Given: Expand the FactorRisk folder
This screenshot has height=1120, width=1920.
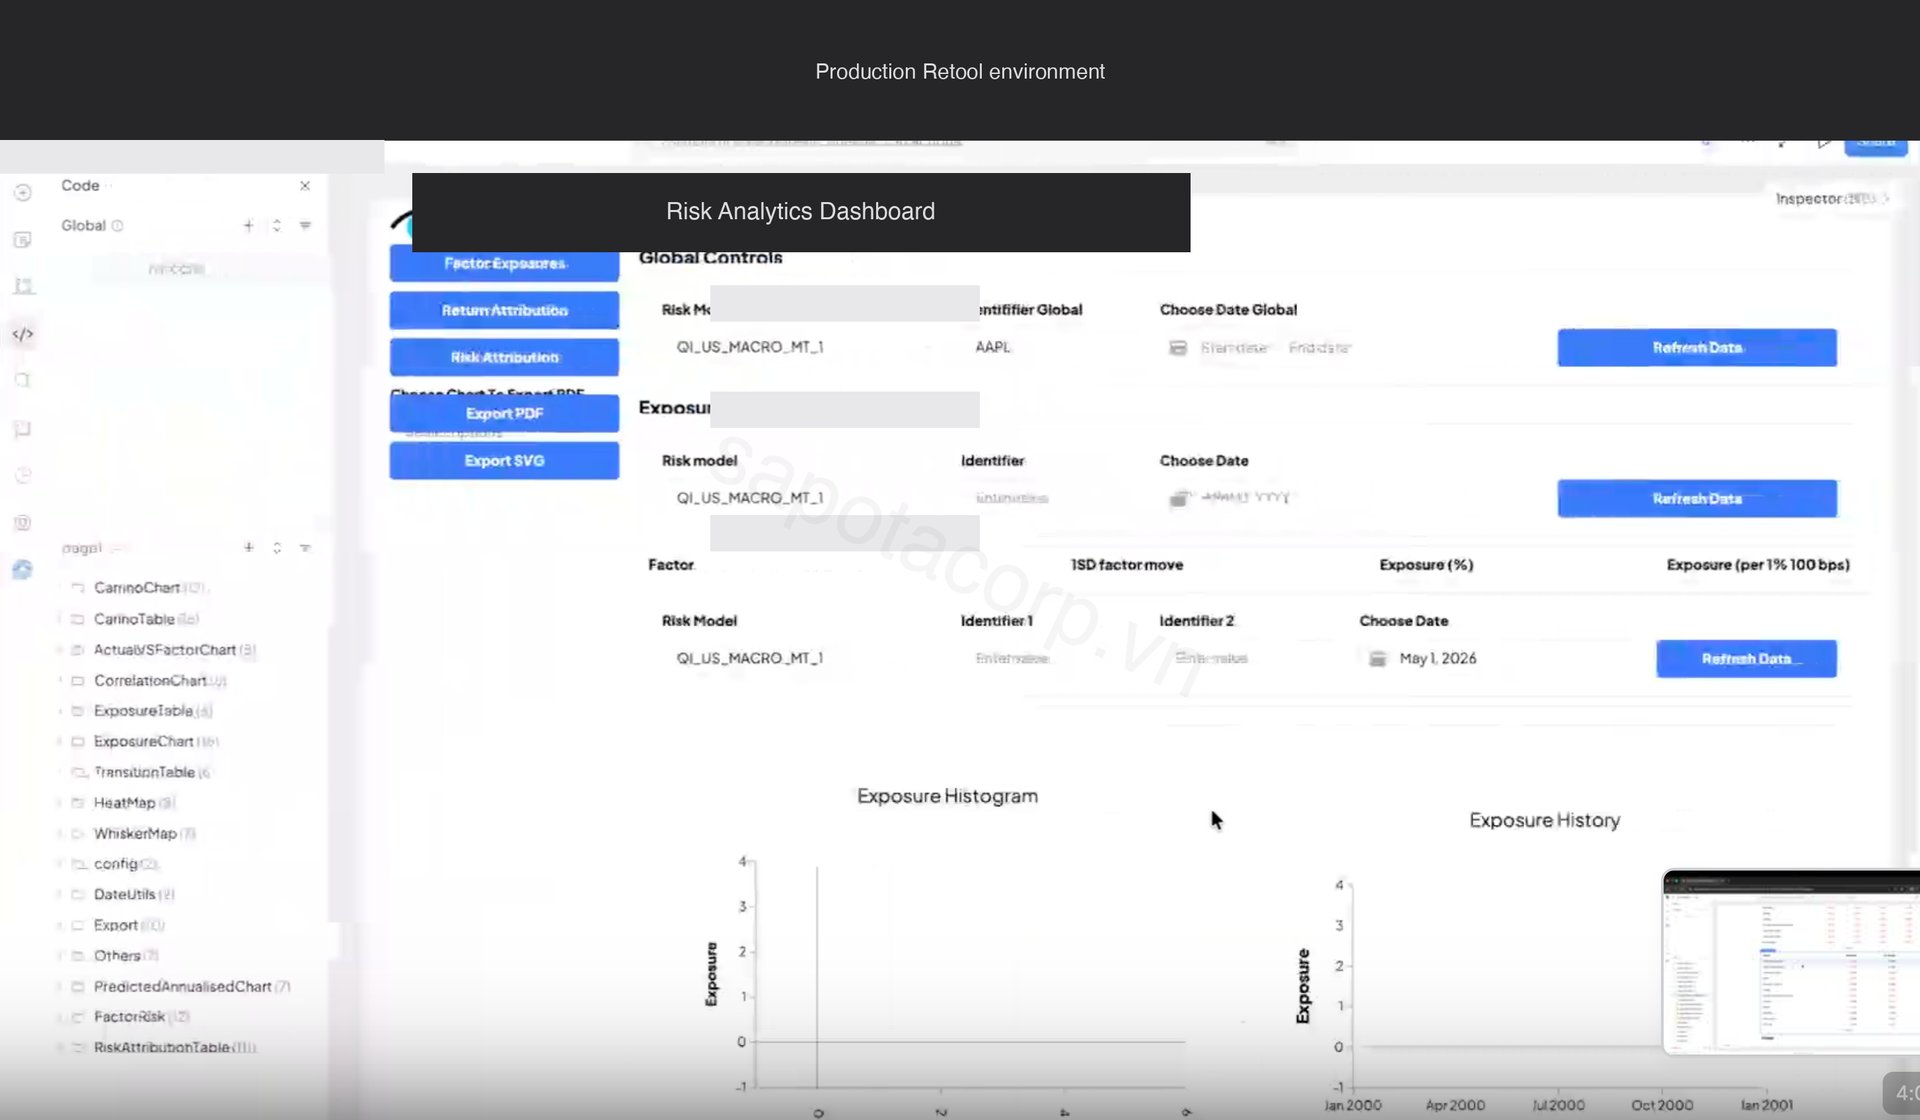Looking at the screenshot, I should (x=129, y=1017).
